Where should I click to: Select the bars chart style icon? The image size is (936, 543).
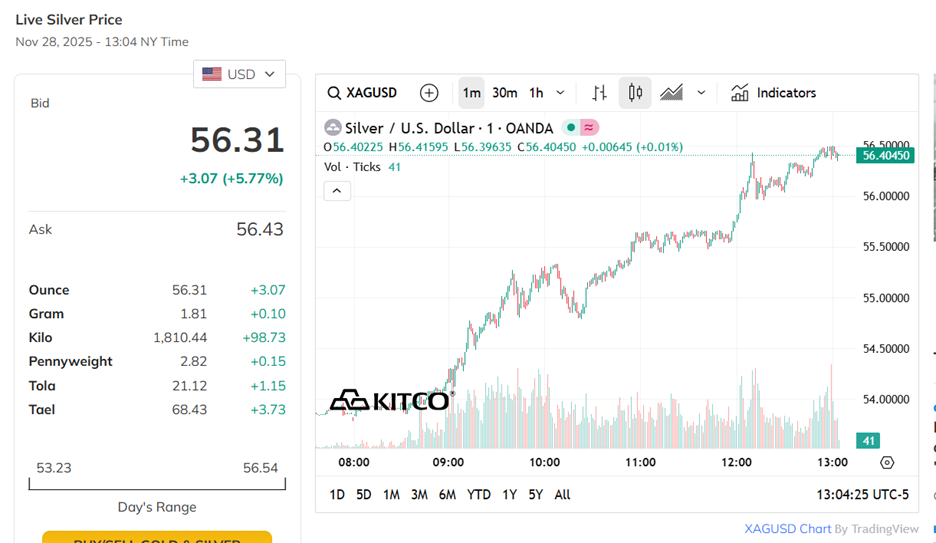coord(599,93)
